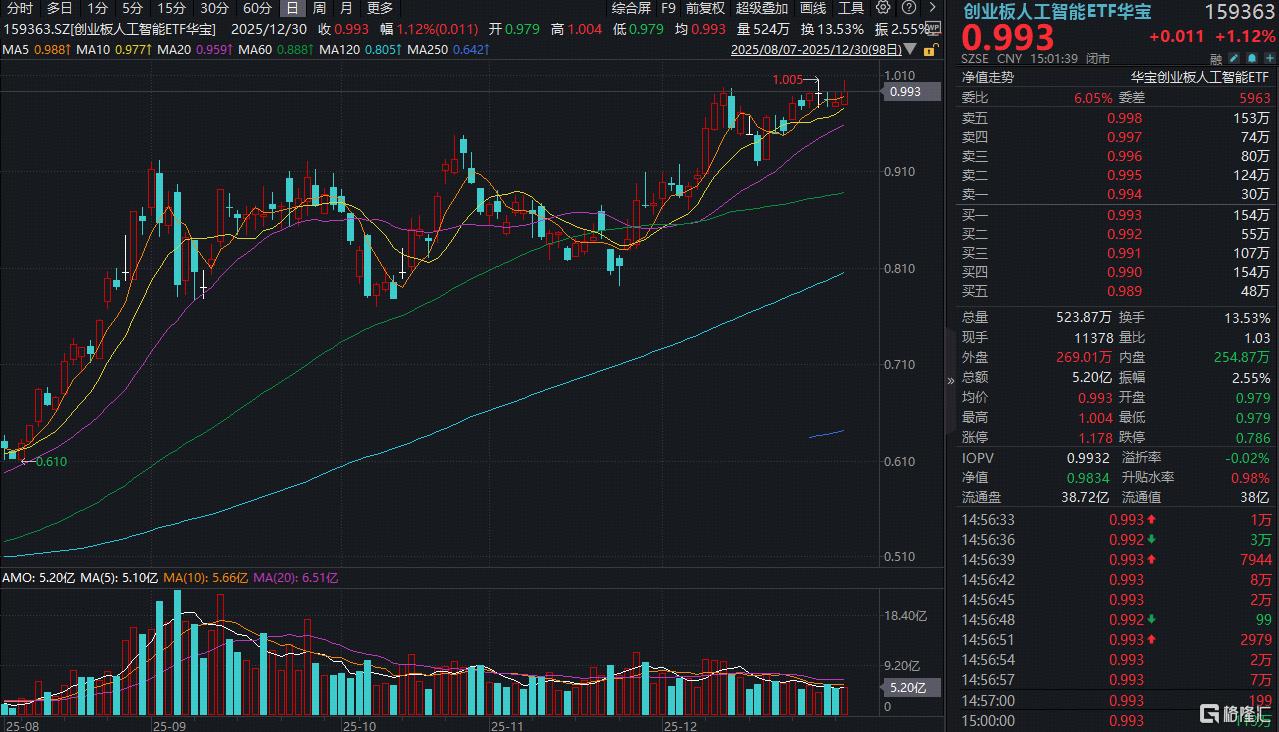Screen dimensions: 1279x732
Task: Open date range dropdown triangle
Action: [x=911, y=49]
